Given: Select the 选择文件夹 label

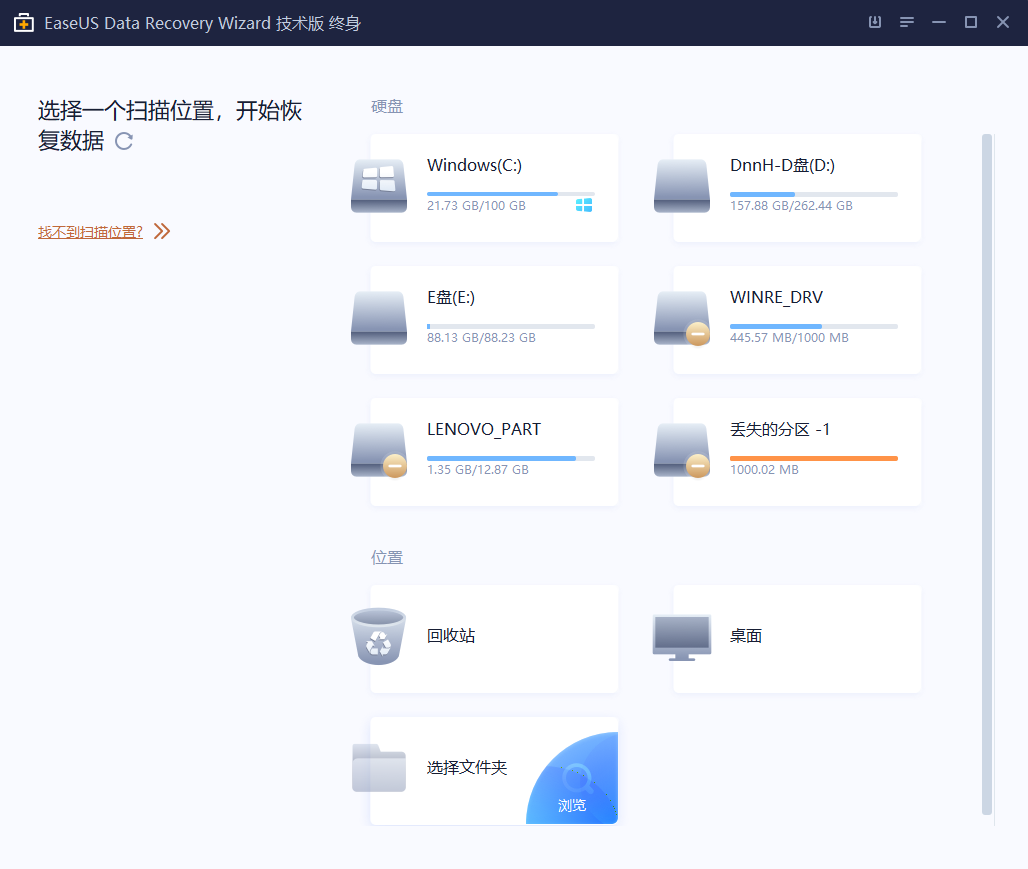Looking at the screenshot, I should coord(467,767).
